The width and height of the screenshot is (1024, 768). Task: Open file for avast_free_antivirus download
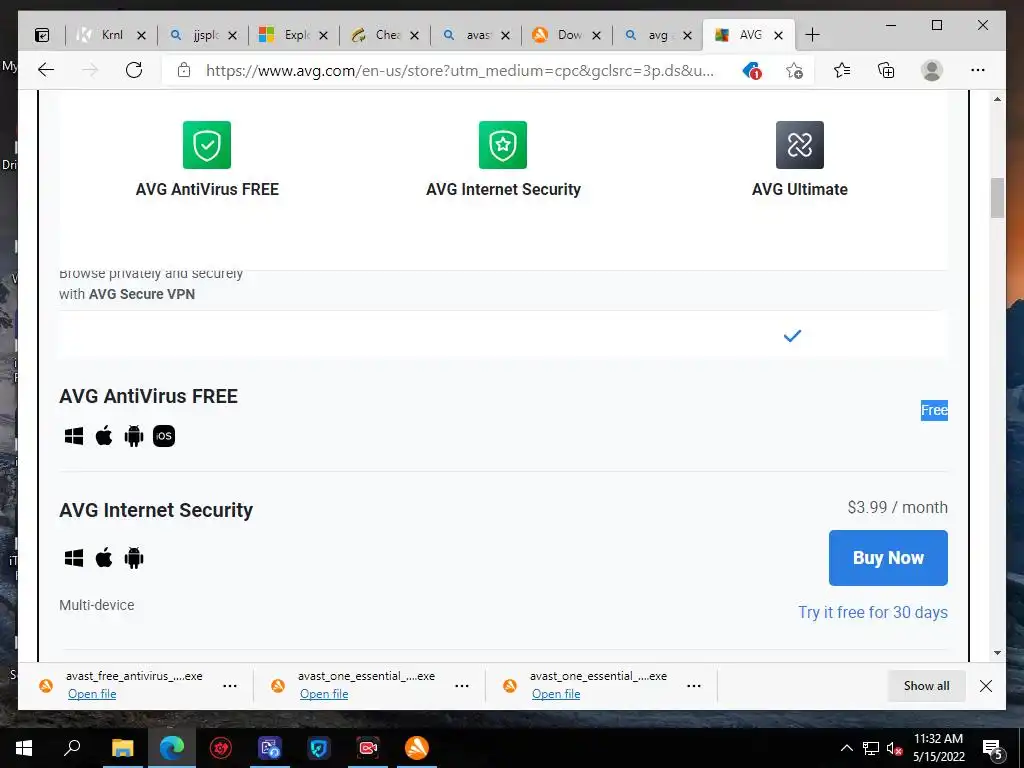tap(92, 694)
